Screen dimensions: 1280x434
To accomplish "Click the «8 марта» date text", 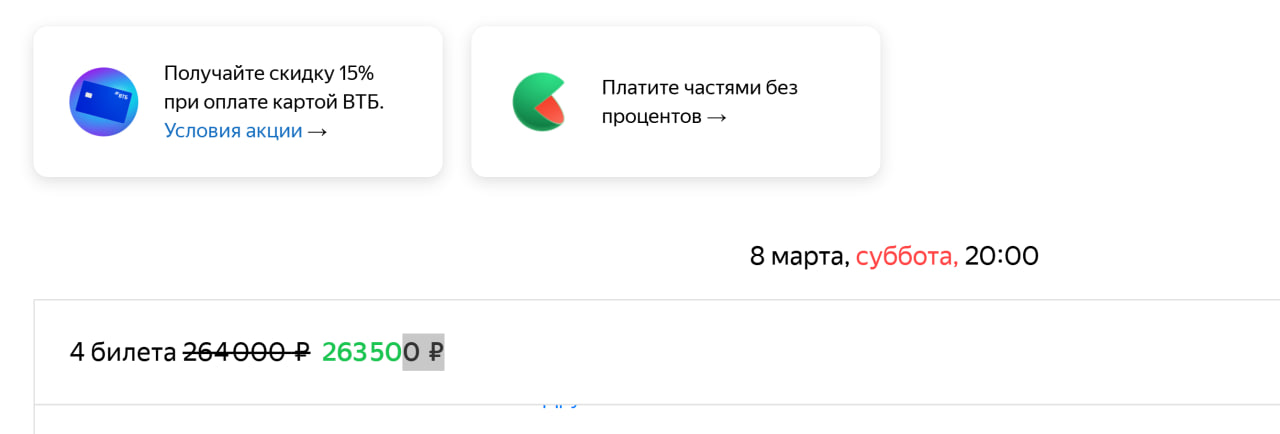I will pyautogui.click(x=797, y=256).
